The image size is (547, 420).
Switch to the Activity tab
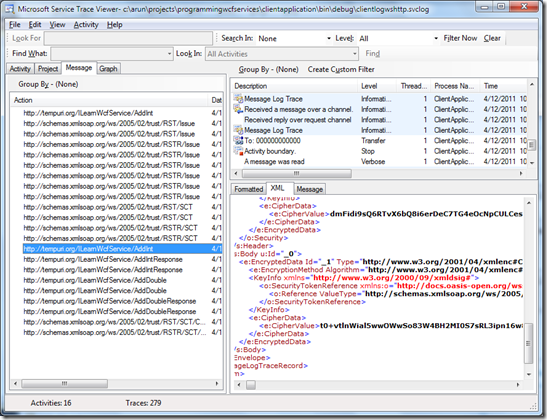tap(20, 69)
